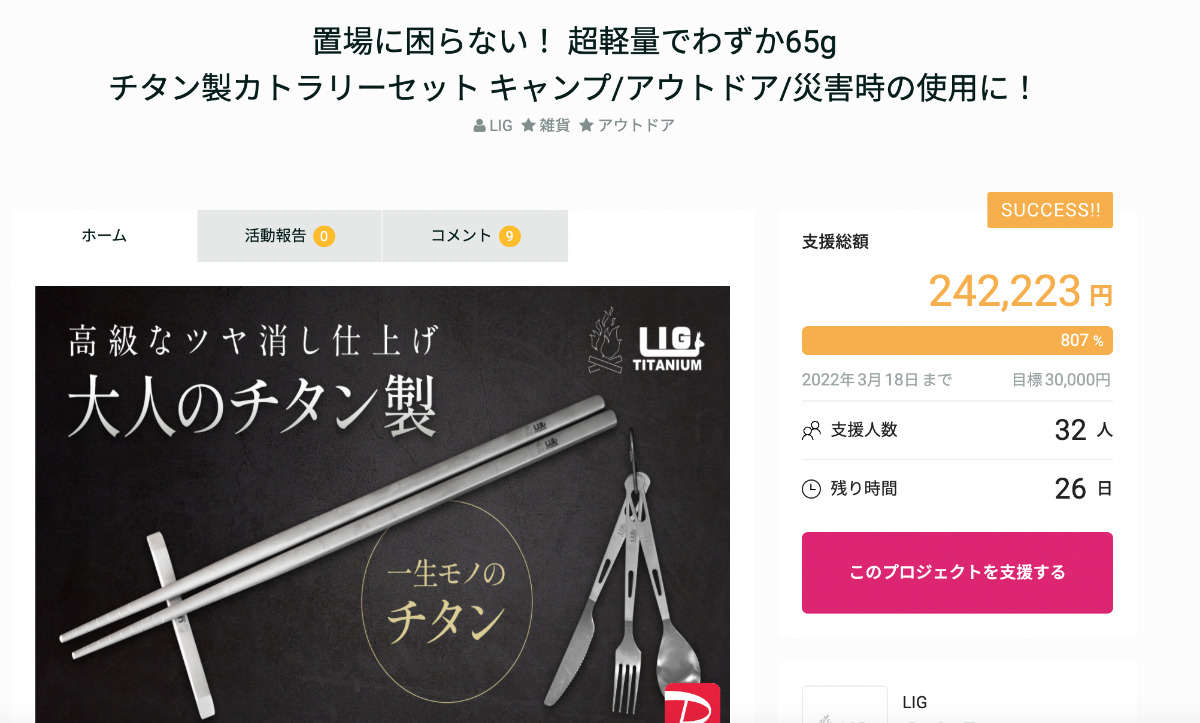
Task: Click the activity report count badge 0
Action: (x=324, y=236)
